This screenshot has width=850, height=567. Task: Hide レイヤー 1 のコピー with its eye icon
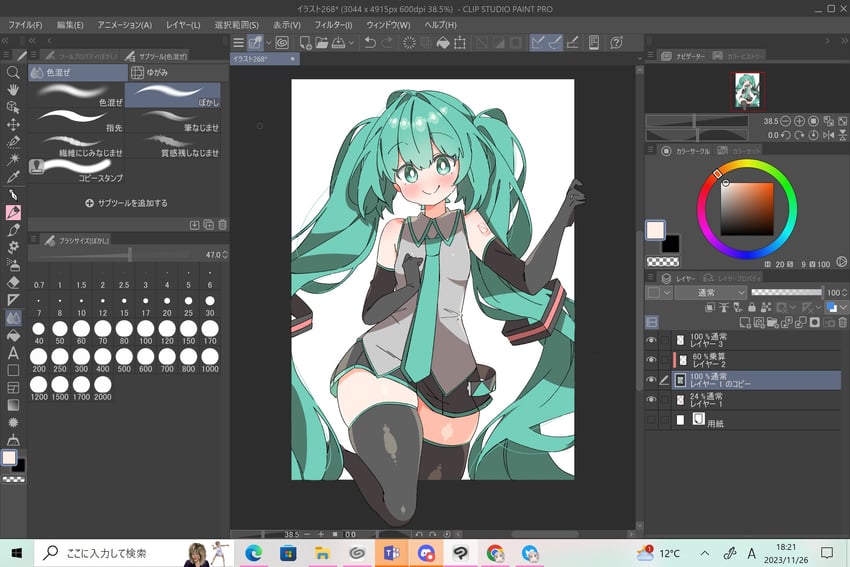pyautogui.click(x=651, y=380)
